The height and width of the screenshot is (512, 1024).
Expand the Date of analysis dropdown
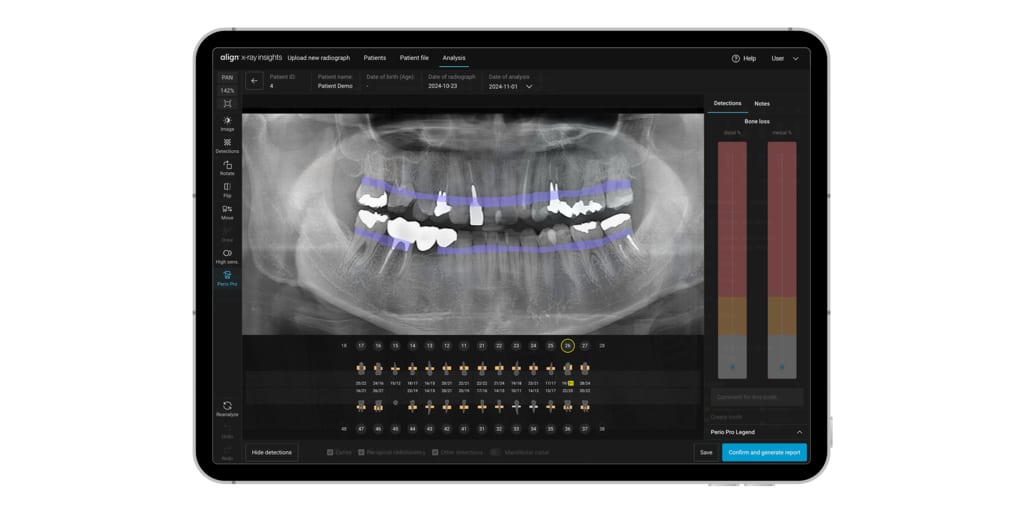pyautogui.click(x=529, y=87)
